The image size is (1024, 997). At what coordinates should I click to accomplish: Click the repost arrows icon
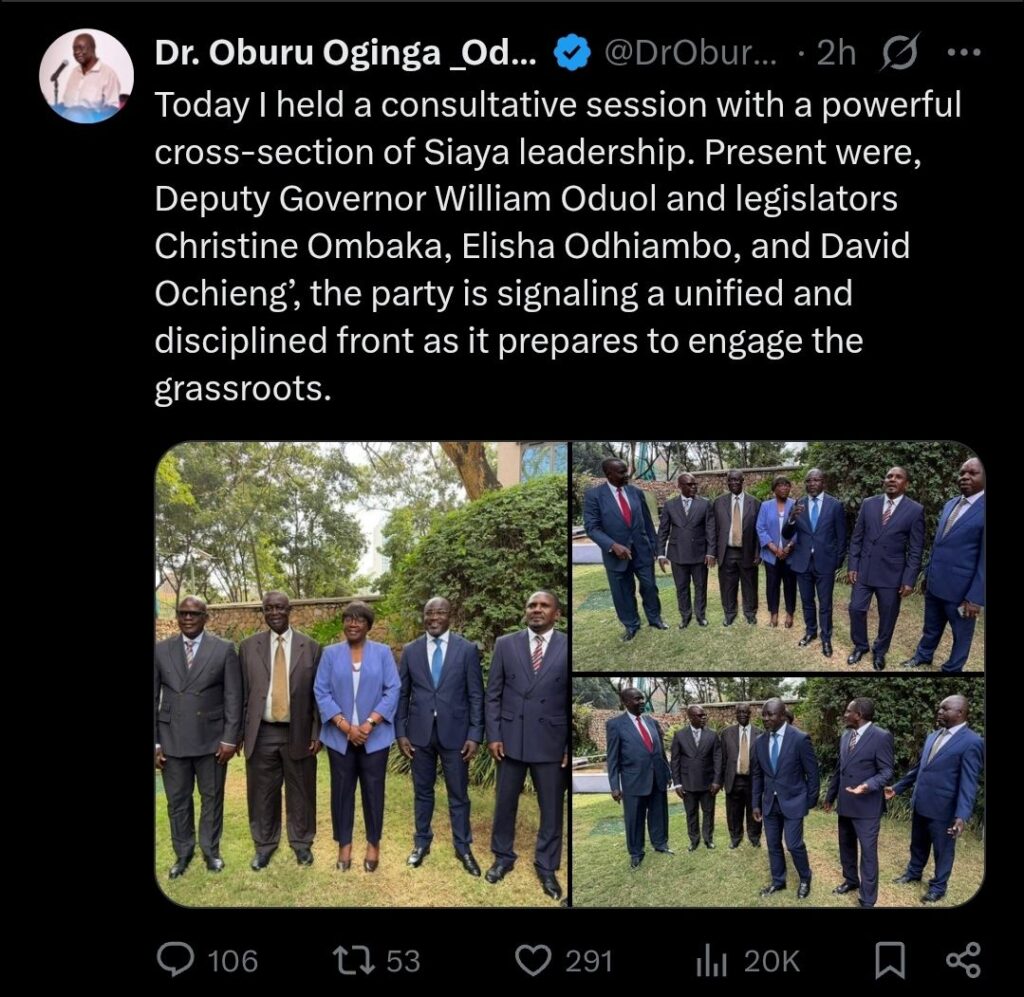[x=350, y=961]
